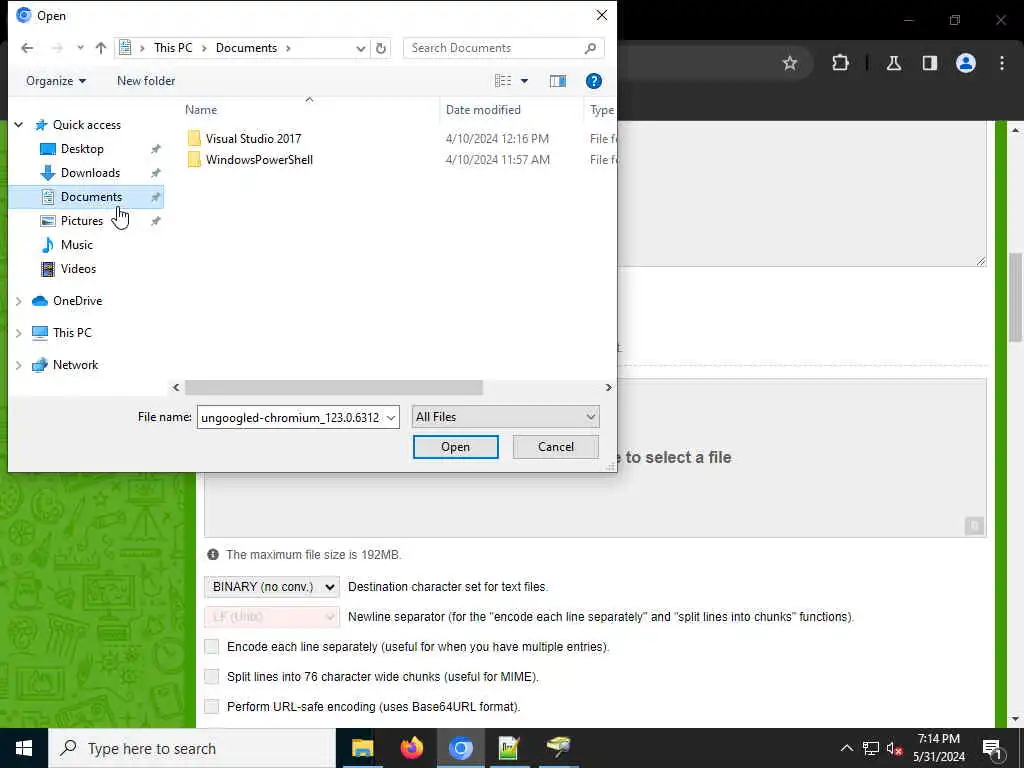Collapse the Quick access tree

point(19,125)
